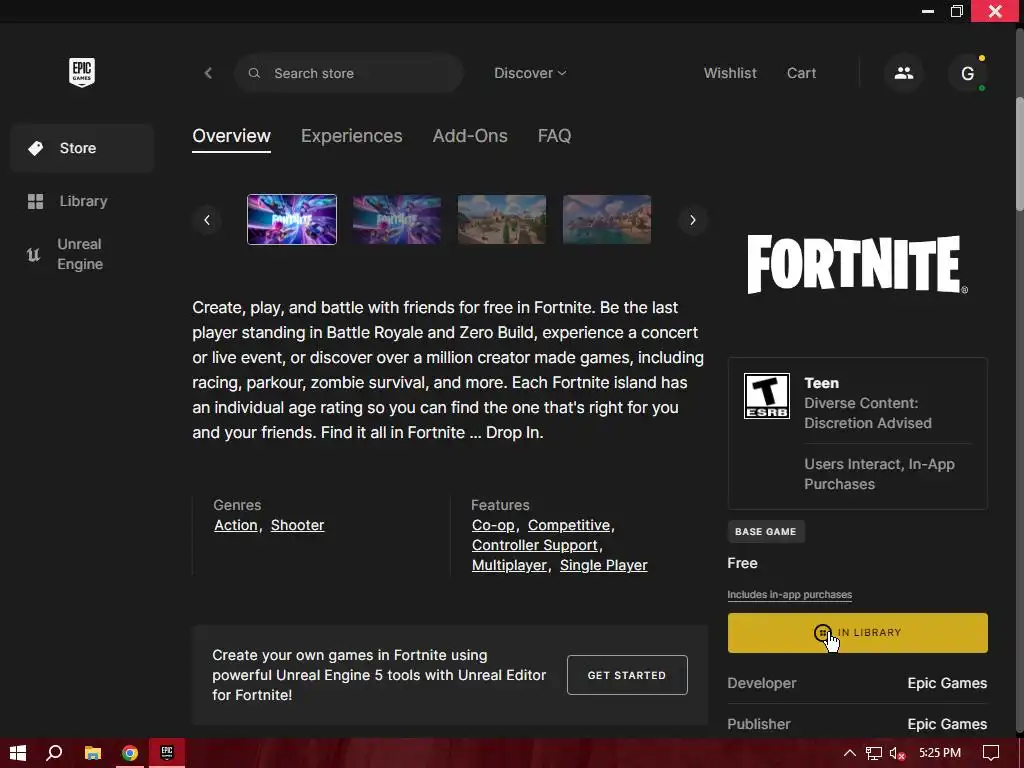Select Unreal Engine in the sidebar
The width and height of the screenshot is (1024, 768).
click(82, 254)
